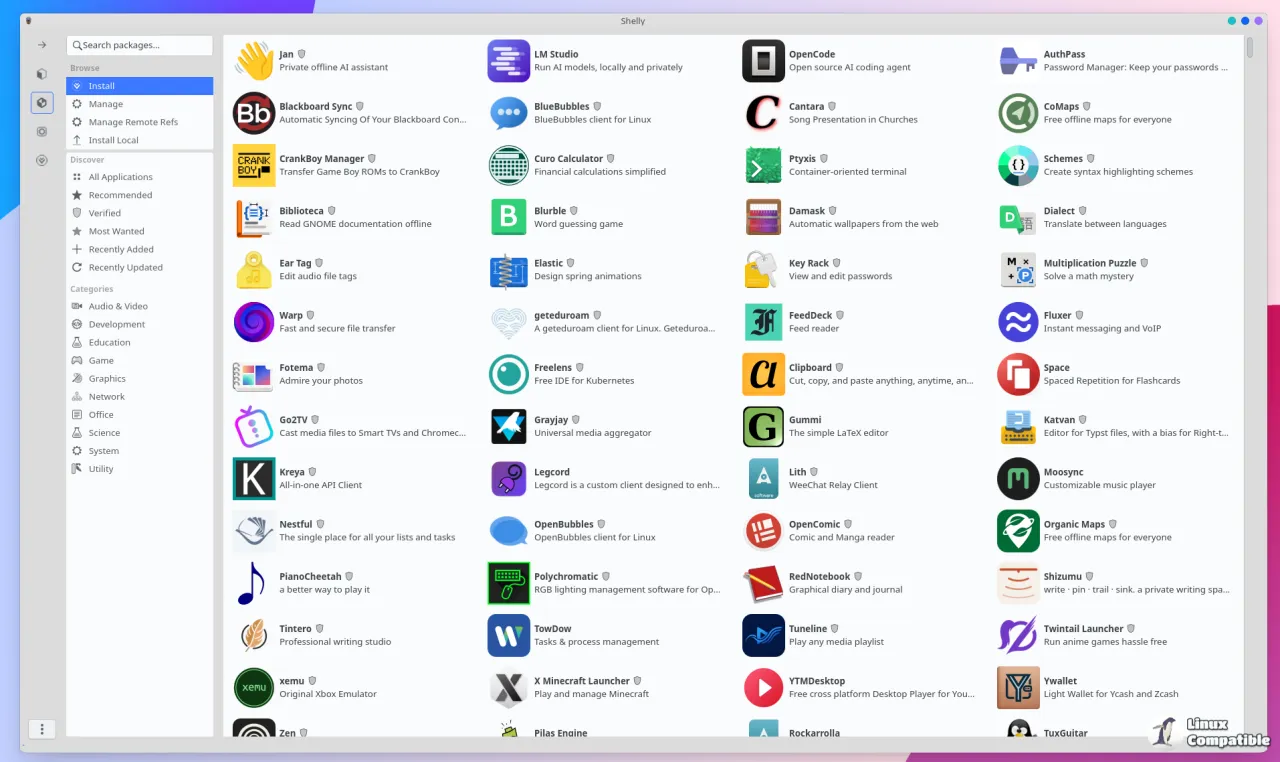Show Recently Added apps
The height and width of the screenshot is (762, 1280).
tap(140, 249)
